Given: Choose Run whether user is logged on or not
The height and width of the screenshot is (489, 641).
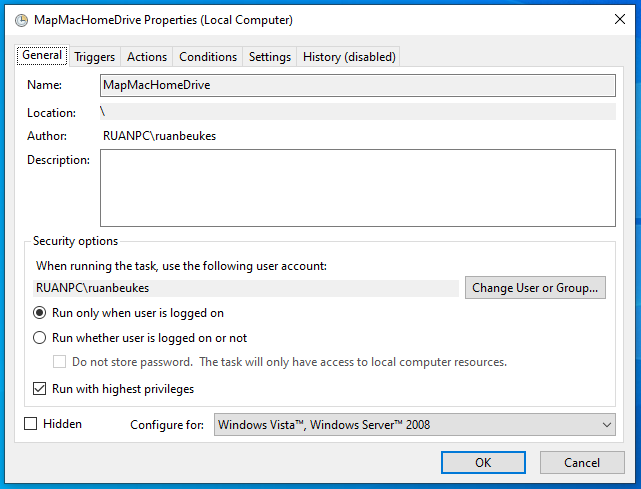Looking at the screenshot, I should [41, 338].
